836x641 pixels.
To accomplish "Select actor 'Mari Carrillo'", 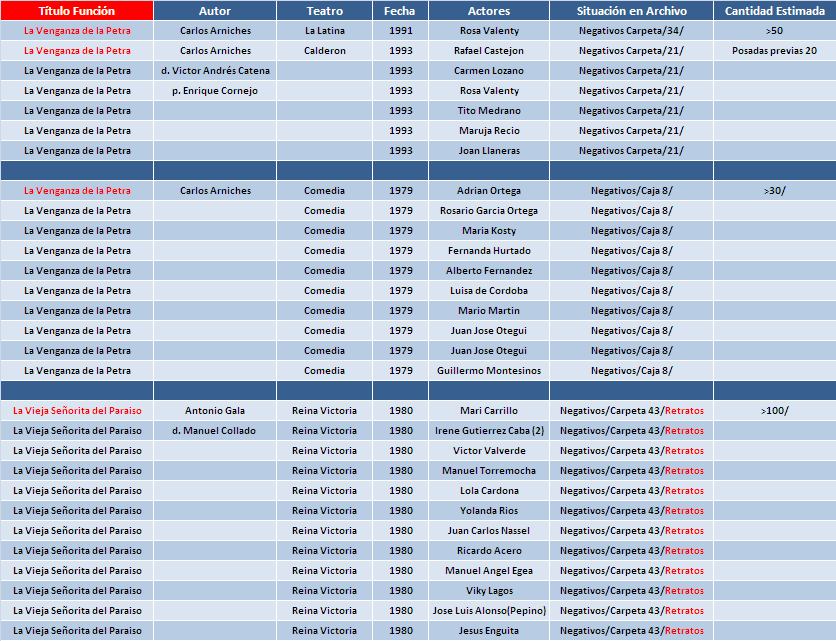I will click(x=489, y=411).
